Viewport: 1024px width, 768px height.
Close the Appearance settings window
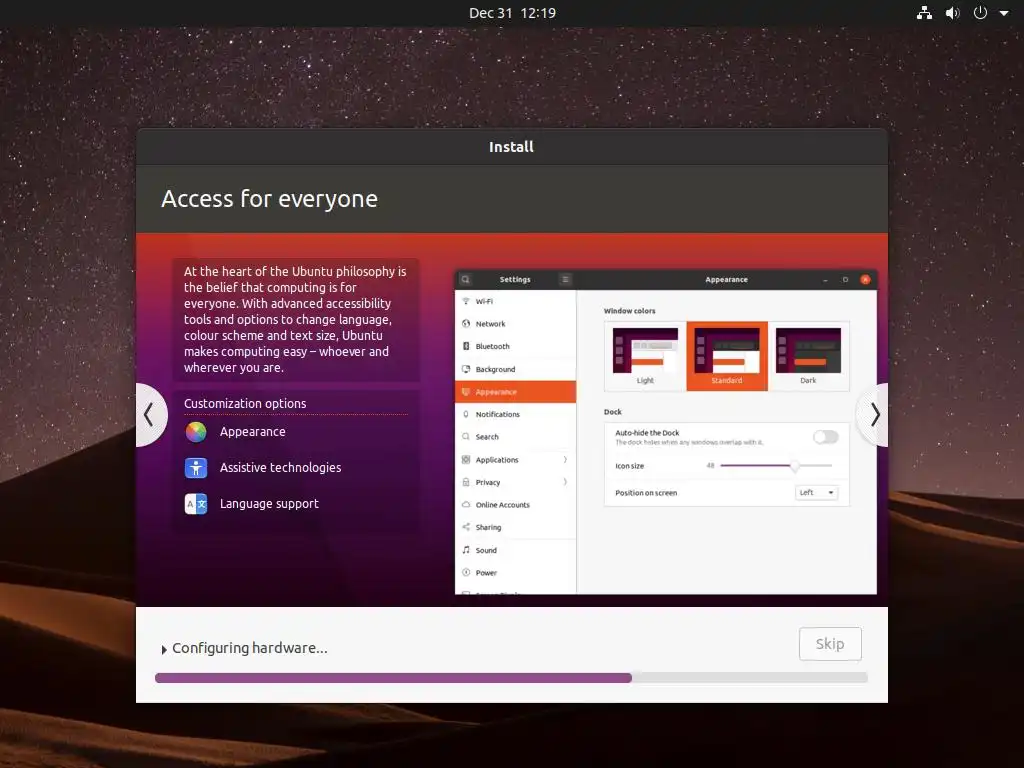click(865, 280)
